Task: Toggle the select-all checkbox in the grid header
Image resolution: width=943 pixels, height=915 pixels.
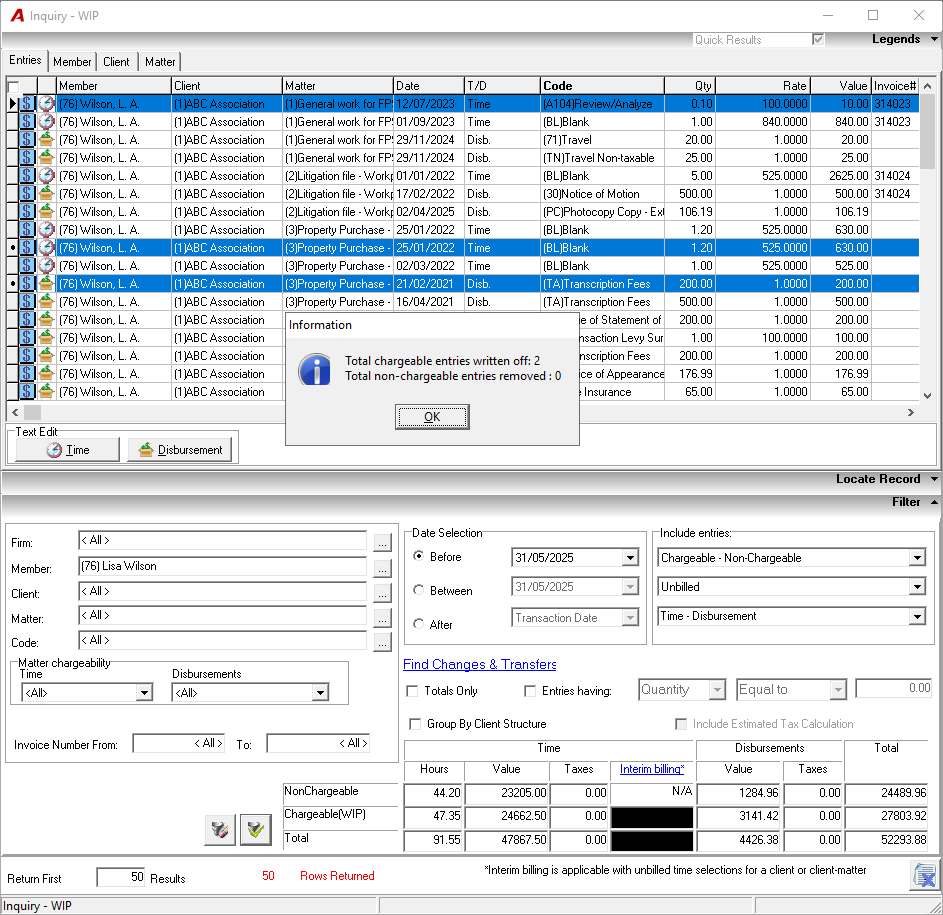Action: tap(13, 86)
